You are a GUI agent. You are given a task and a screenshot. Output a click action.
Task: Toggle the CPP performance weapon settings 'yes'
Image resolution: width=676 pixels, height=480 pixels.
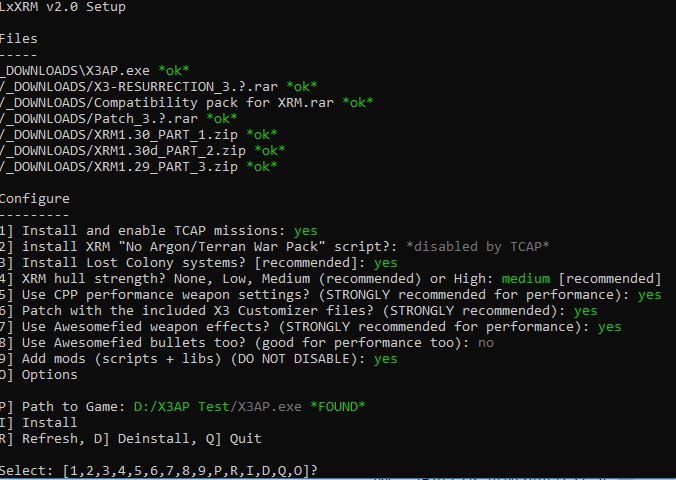pyautogui.click(x=649, y=295)
